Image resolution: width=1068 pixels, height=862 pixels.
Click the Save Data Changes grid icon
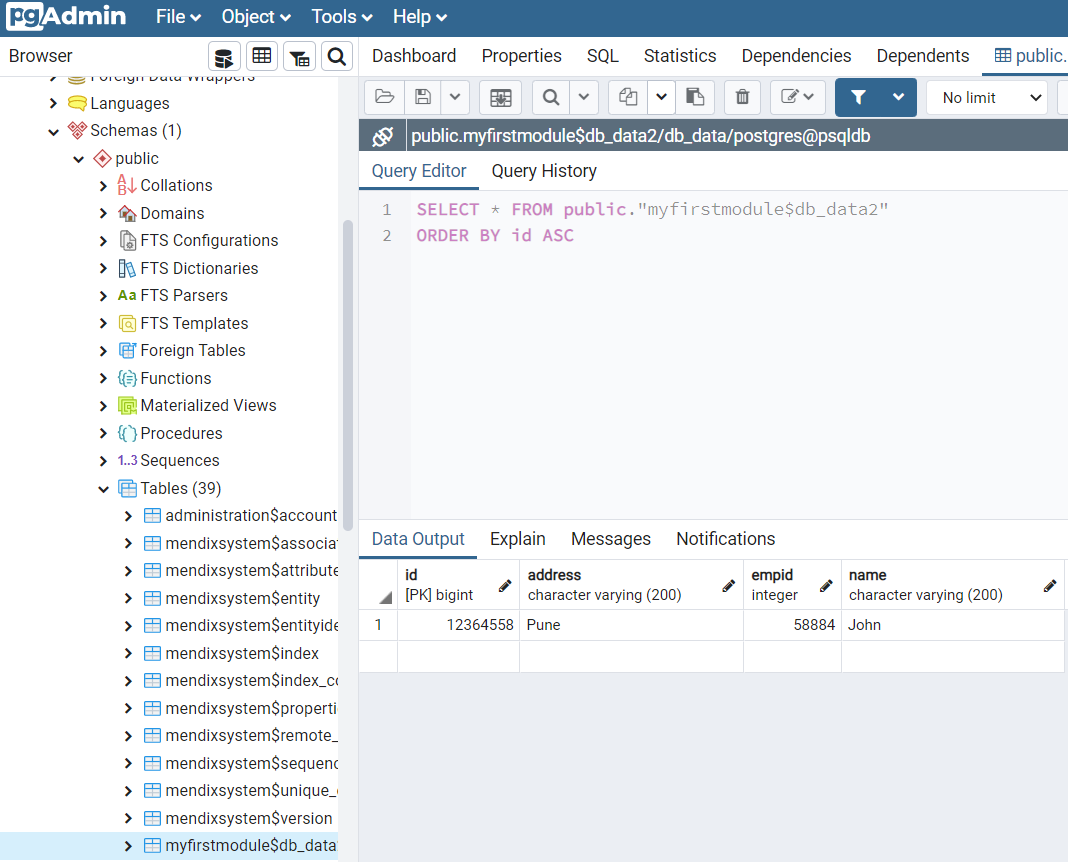[x=501, y=97]
